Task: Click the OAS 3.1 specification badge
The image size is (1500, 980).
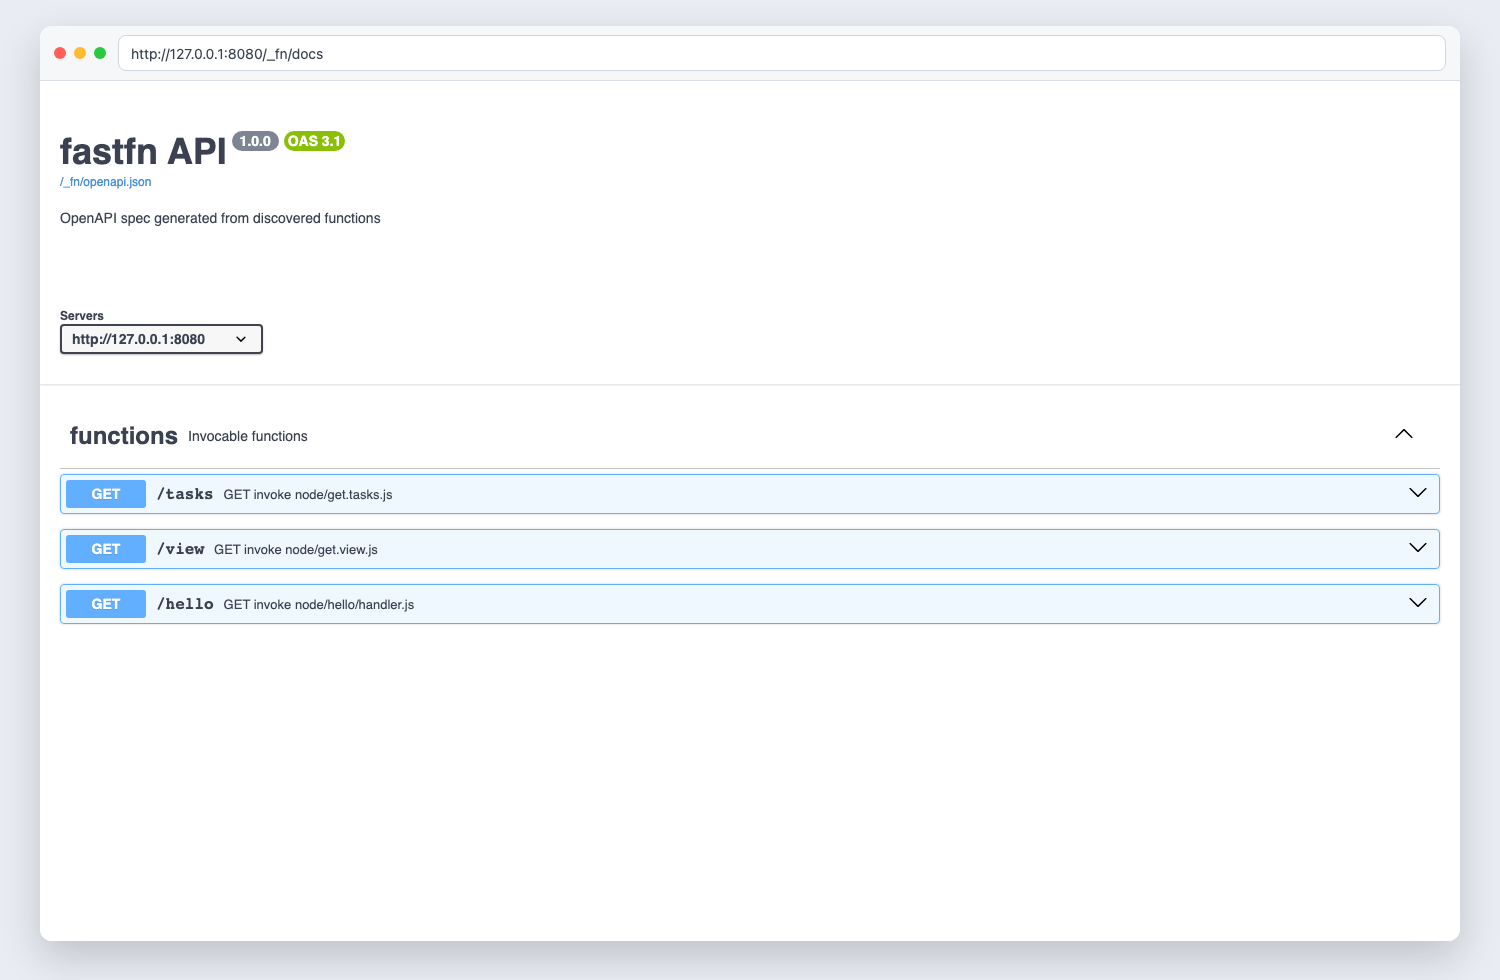Action: (314, 141)
